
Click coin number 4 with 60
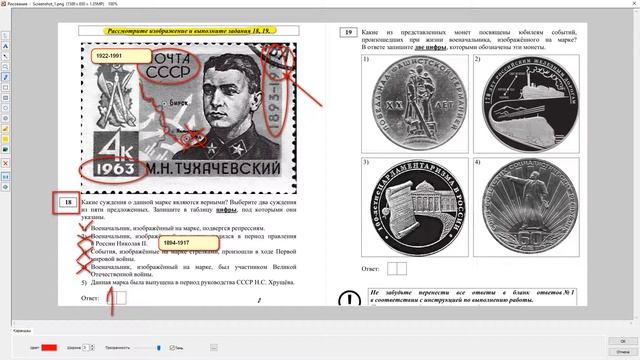point(527,207)
